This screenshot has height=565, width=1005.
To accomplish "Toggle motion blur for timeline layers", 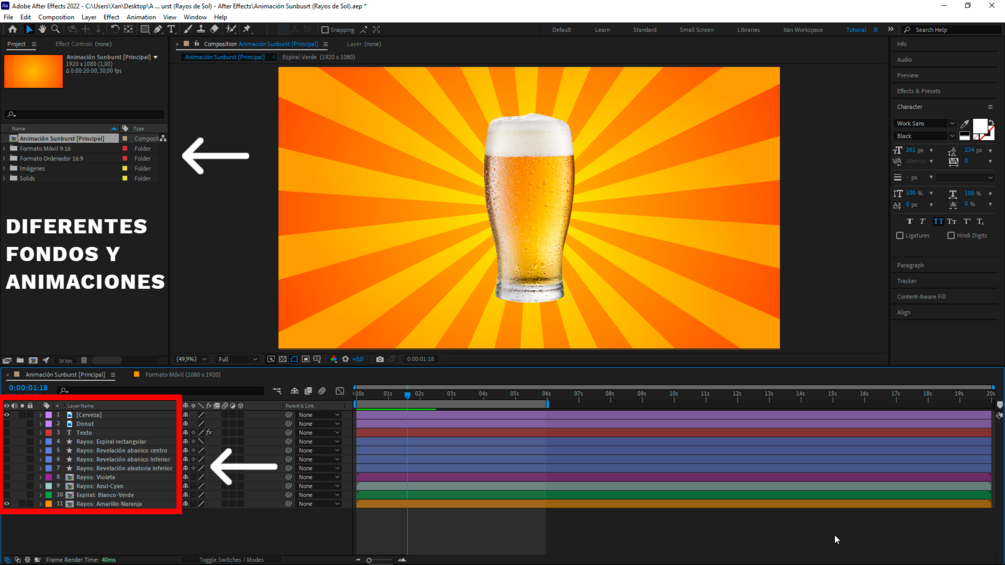I will (322, 391).
